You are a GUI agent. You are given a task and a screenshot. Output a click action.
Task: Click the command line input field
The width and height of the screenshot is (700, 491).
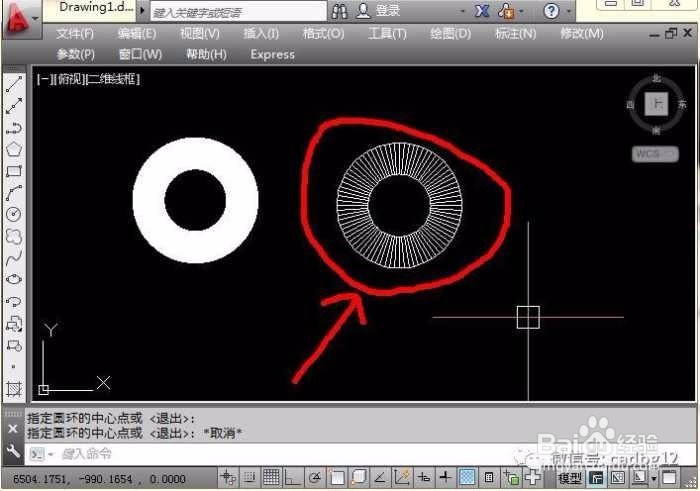point(359,454)
